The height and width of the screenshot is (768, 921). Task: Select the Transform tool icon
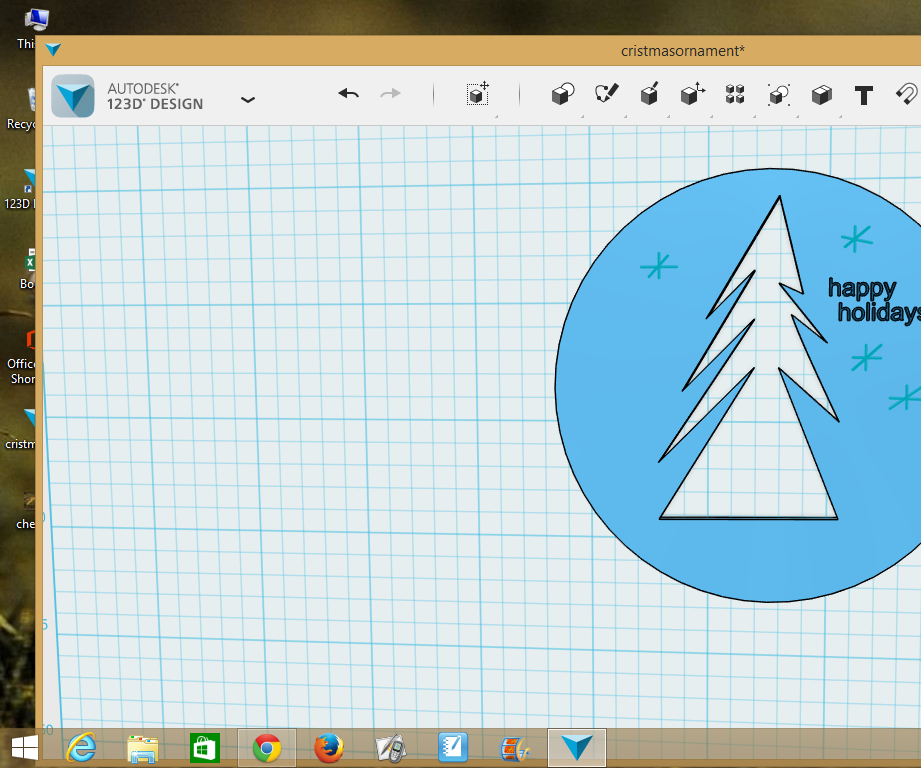478,94
